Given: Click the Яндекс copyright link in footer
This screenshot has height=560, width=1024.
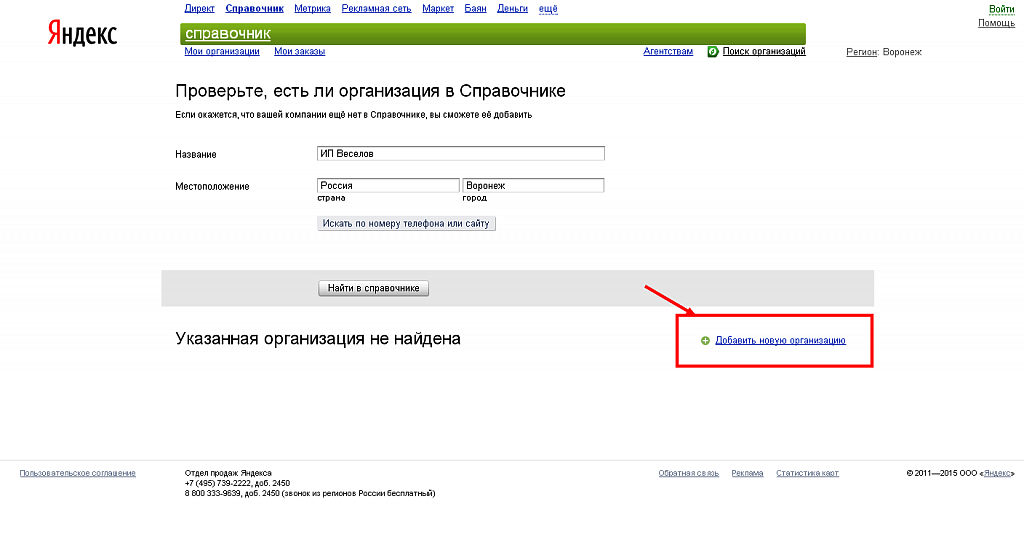Looking at the screenshot, I should click(x=997, y=473).
